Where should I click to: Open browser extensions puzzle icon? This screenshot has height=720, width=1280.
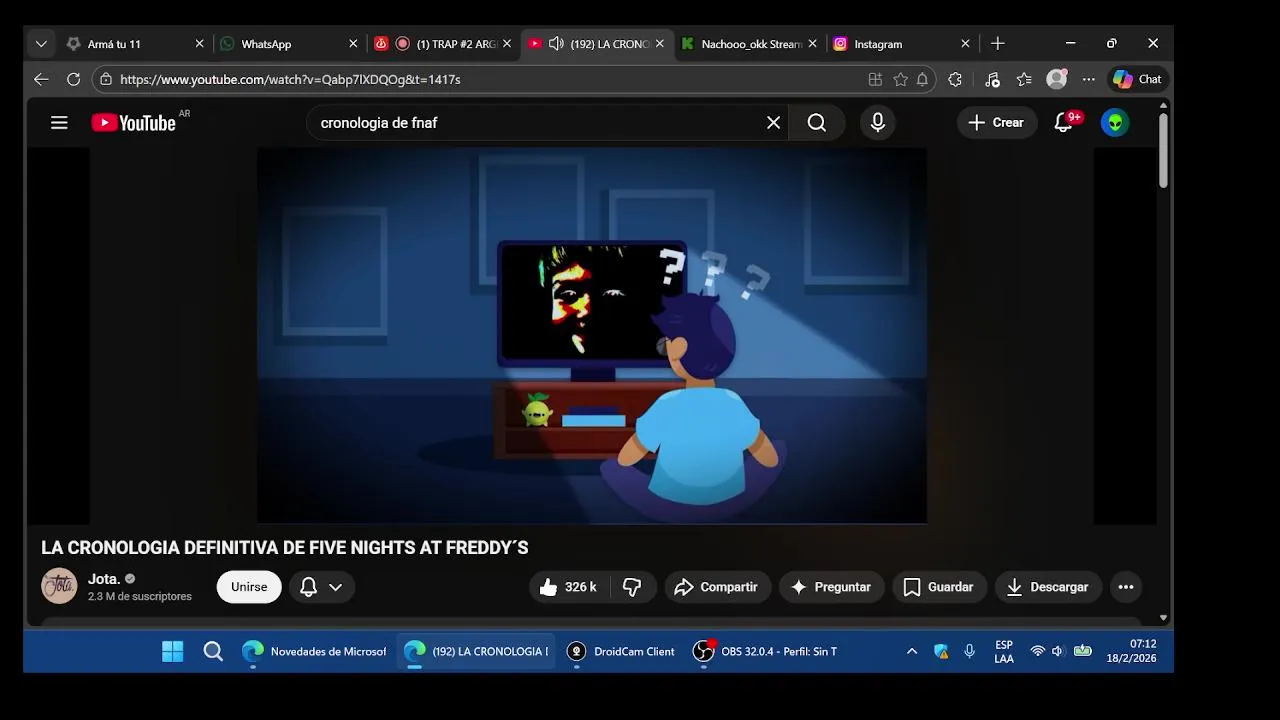(955, 79)
